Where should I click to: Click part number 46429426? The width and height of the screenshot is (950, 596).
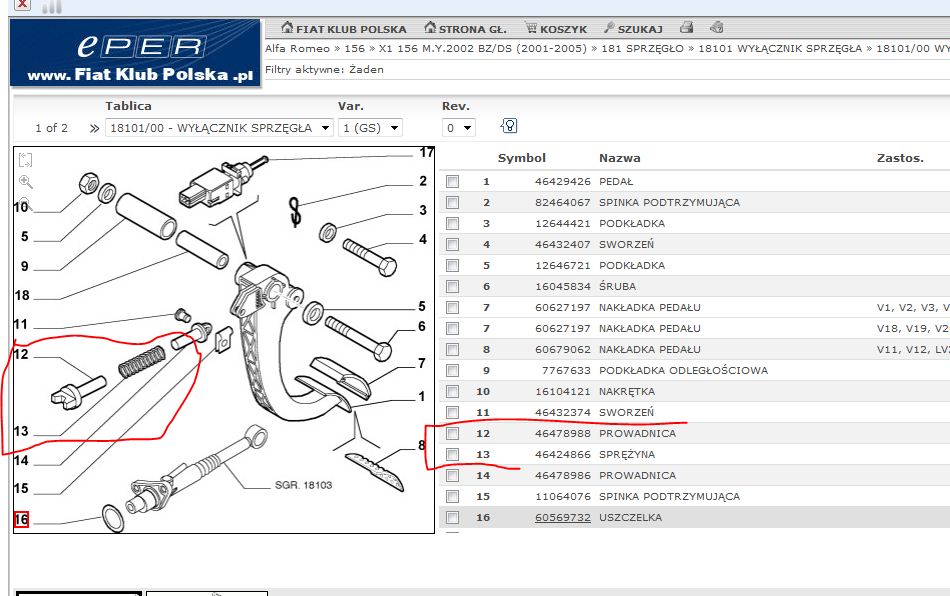point(562,182)
